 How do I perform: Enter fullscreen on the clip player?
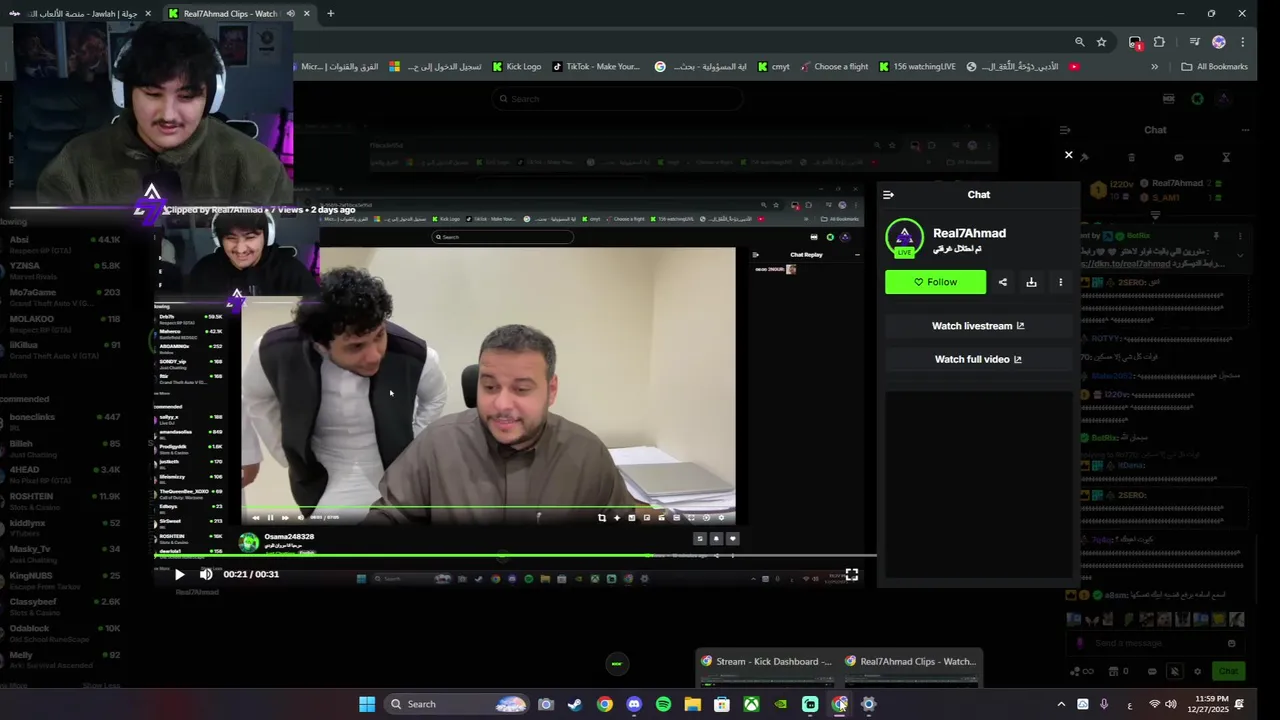852,575
